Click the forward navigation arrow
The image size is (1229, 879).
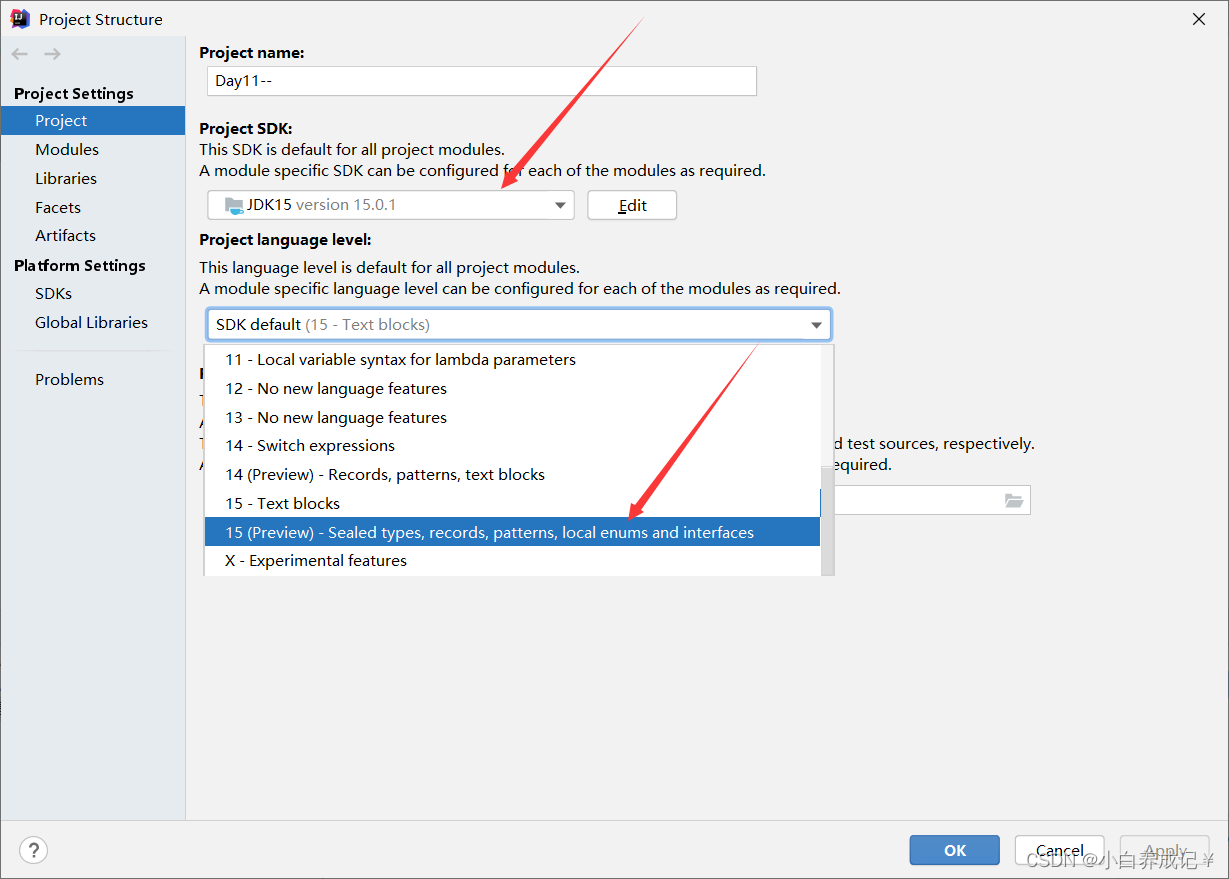[x=52, y=54]
